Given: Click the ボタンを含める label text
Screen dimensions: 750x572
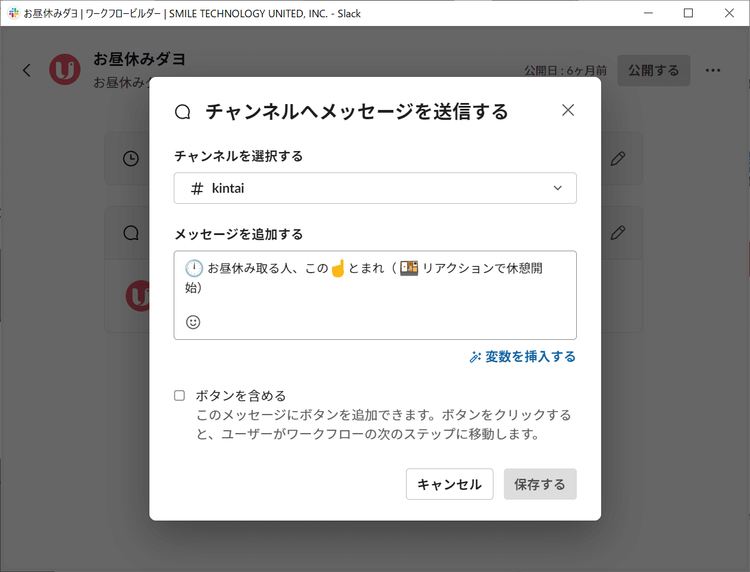Looking at the screenshot, I should (x=241, y=396).
